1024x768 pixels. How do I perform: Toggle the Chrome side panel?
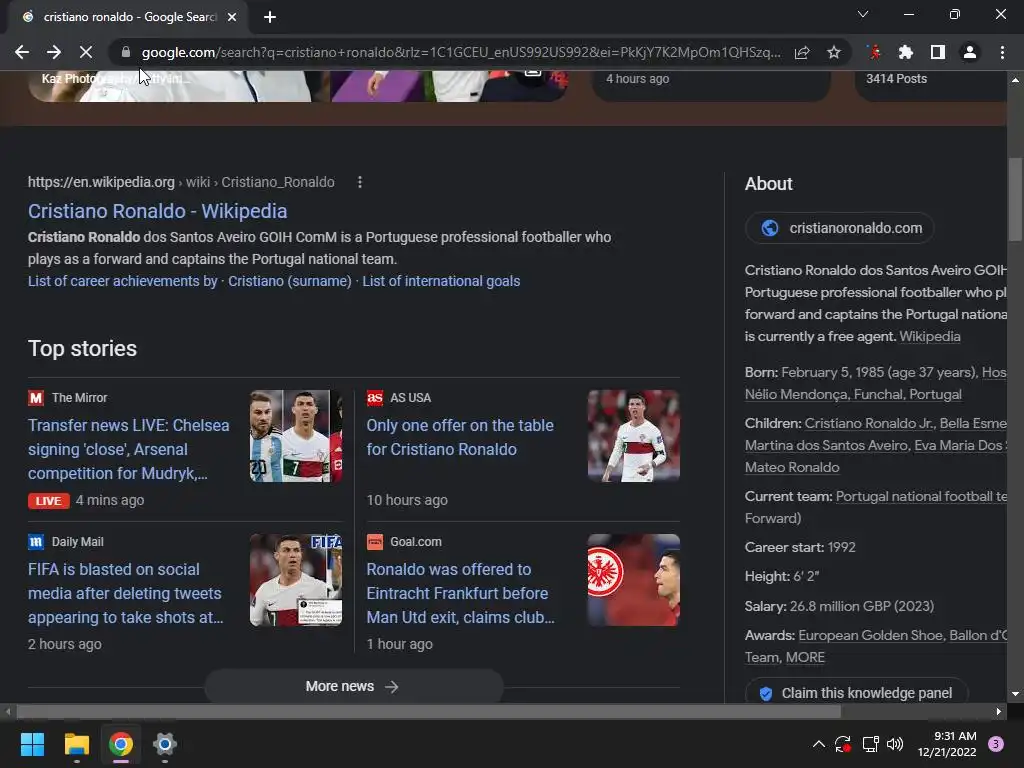pyautogui.click(x=938, y=52)
